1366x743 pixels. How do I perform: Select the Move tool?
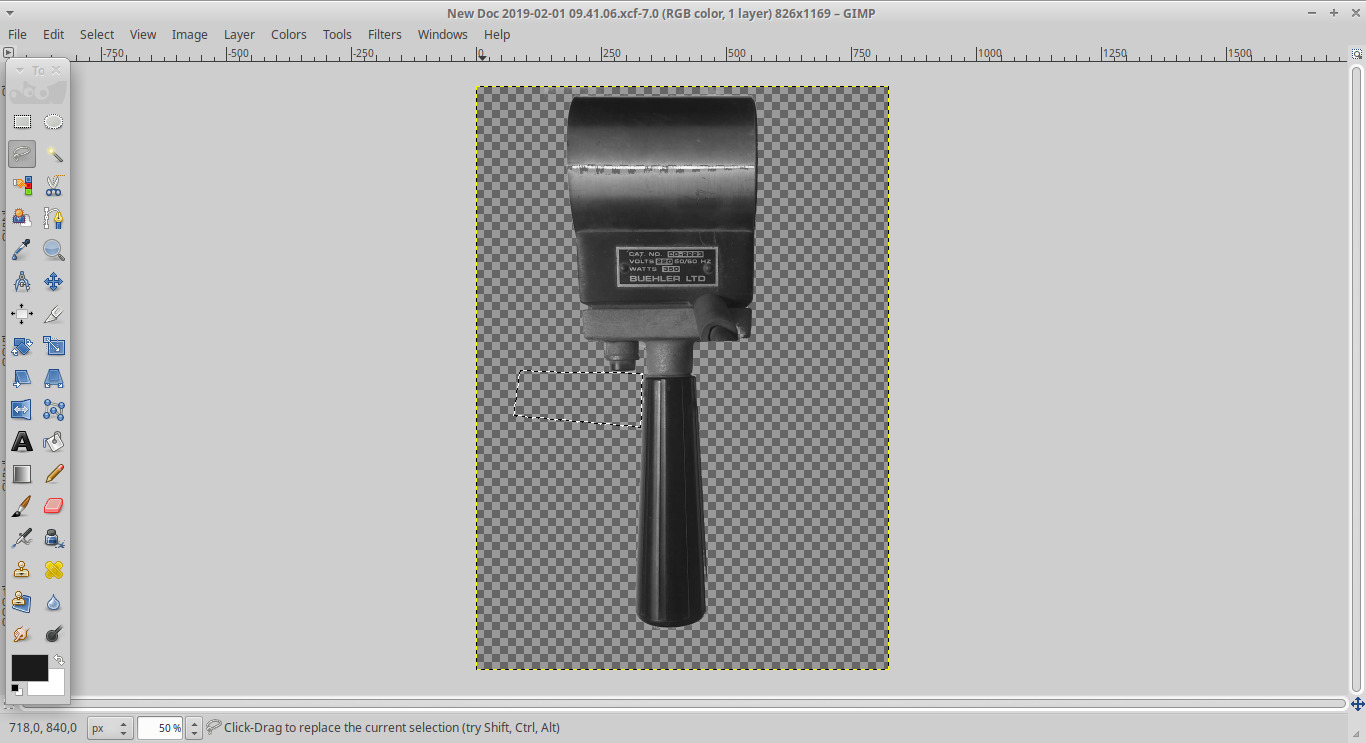54,282
